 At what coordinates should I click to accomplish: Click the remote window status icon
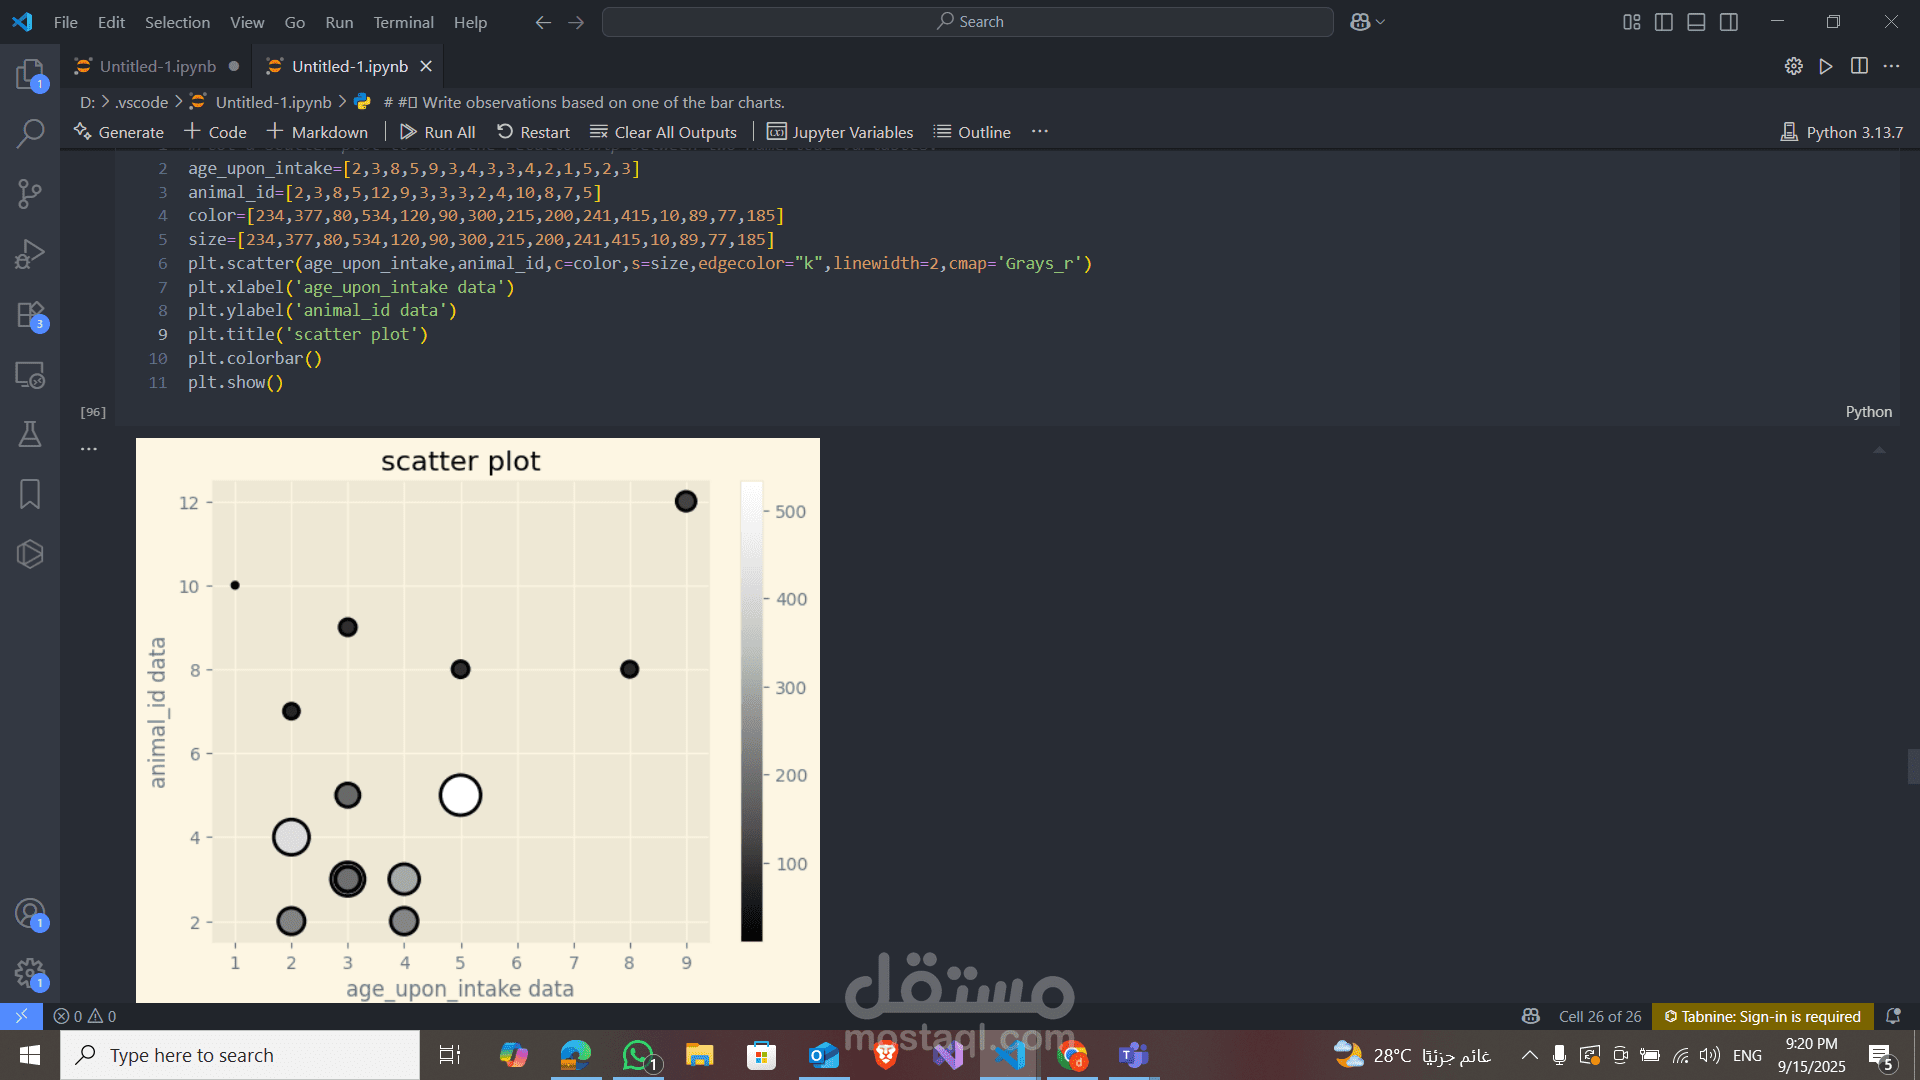coord(21,1016)
